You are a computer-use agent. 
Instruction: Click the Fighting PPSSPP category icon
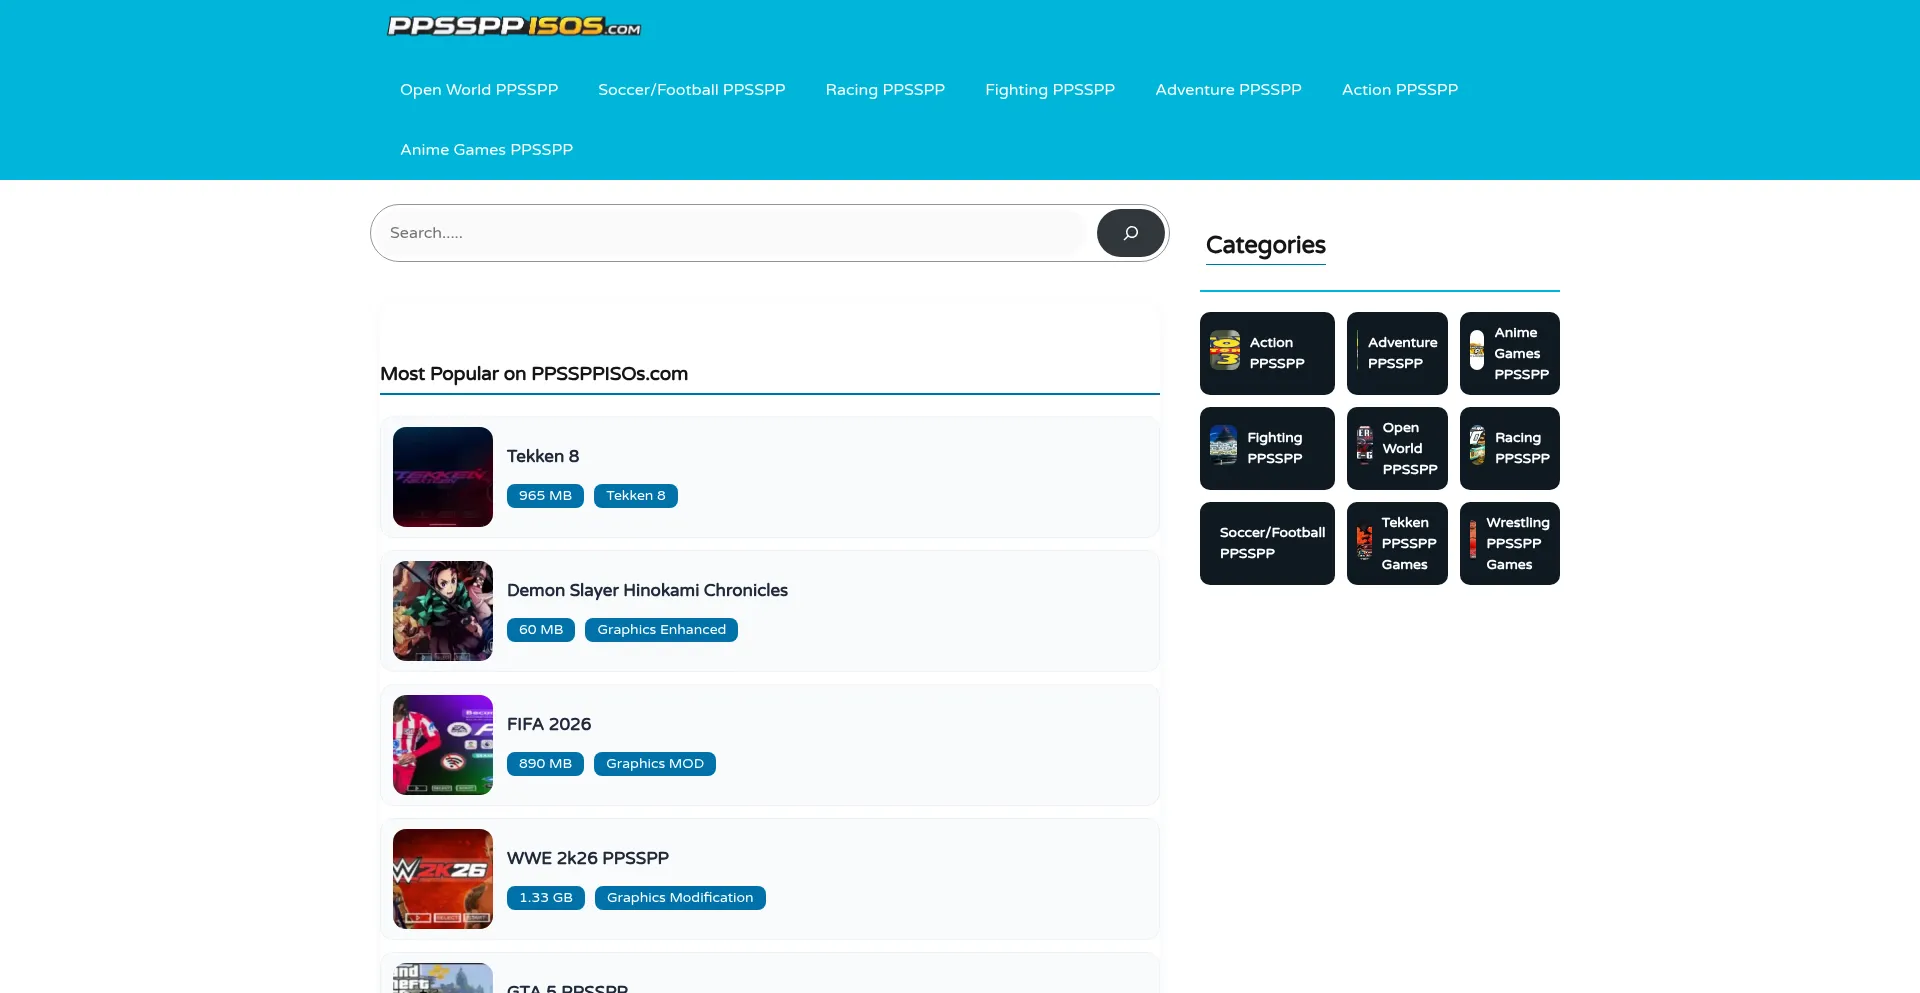[x=1224, y=445]
